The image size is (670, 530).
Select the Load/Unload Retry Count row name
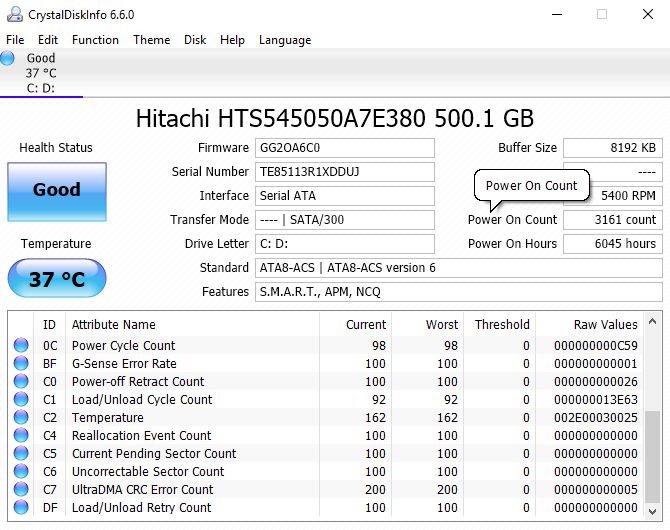click(x=141, y=507)
